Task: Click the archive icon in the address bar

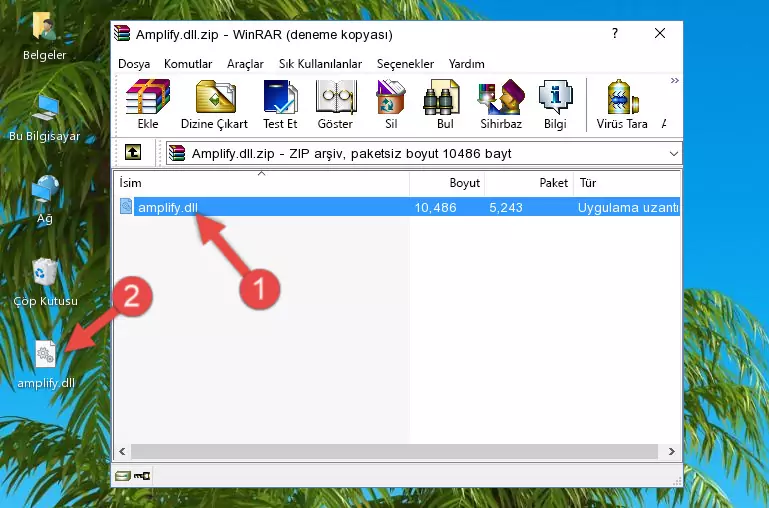Action: point(177,153)
